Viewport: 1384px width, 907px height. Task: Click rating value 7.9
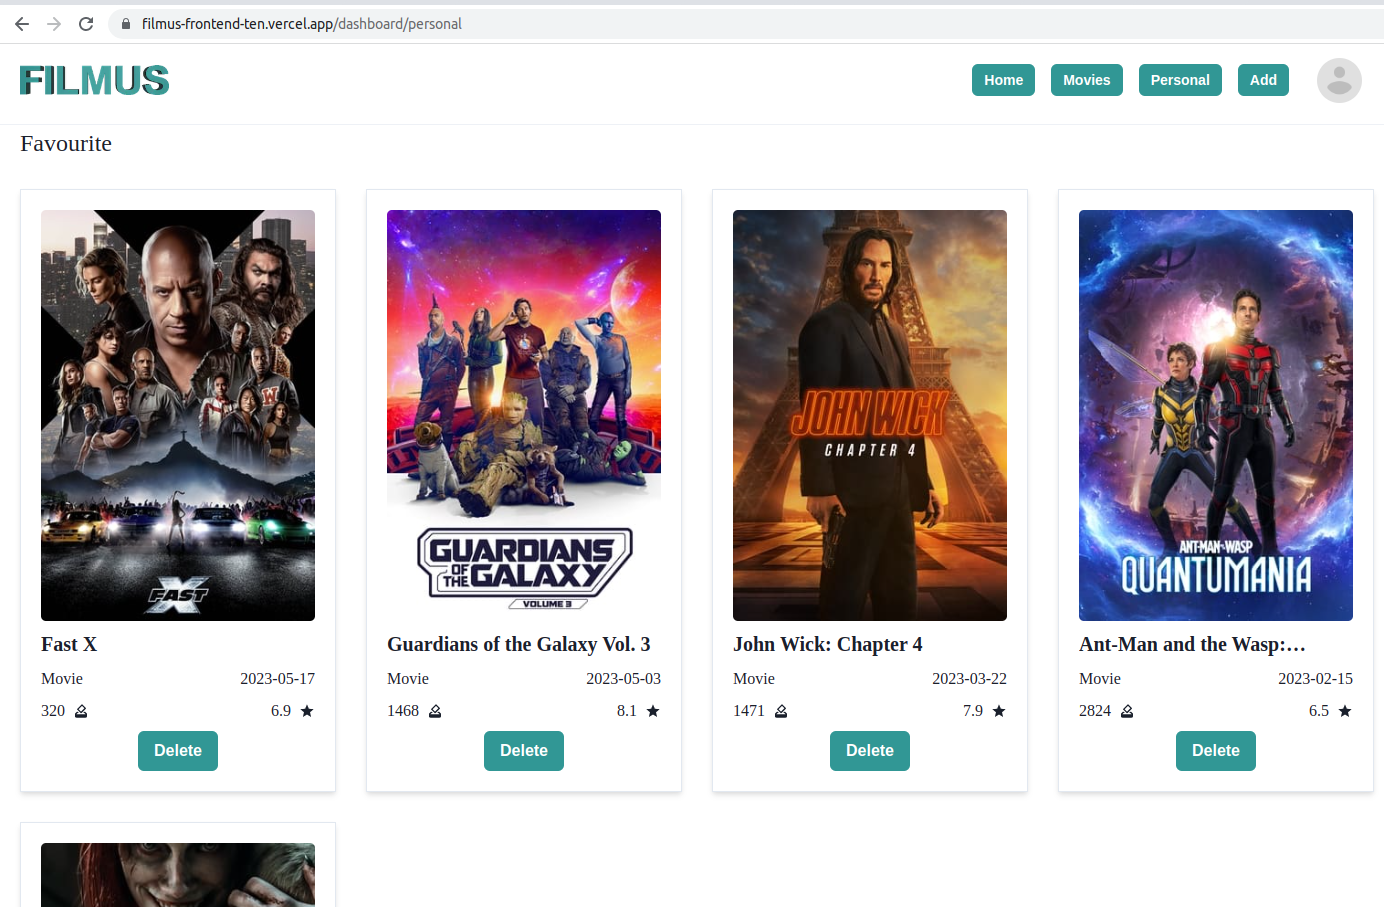[x=973, y=711]
